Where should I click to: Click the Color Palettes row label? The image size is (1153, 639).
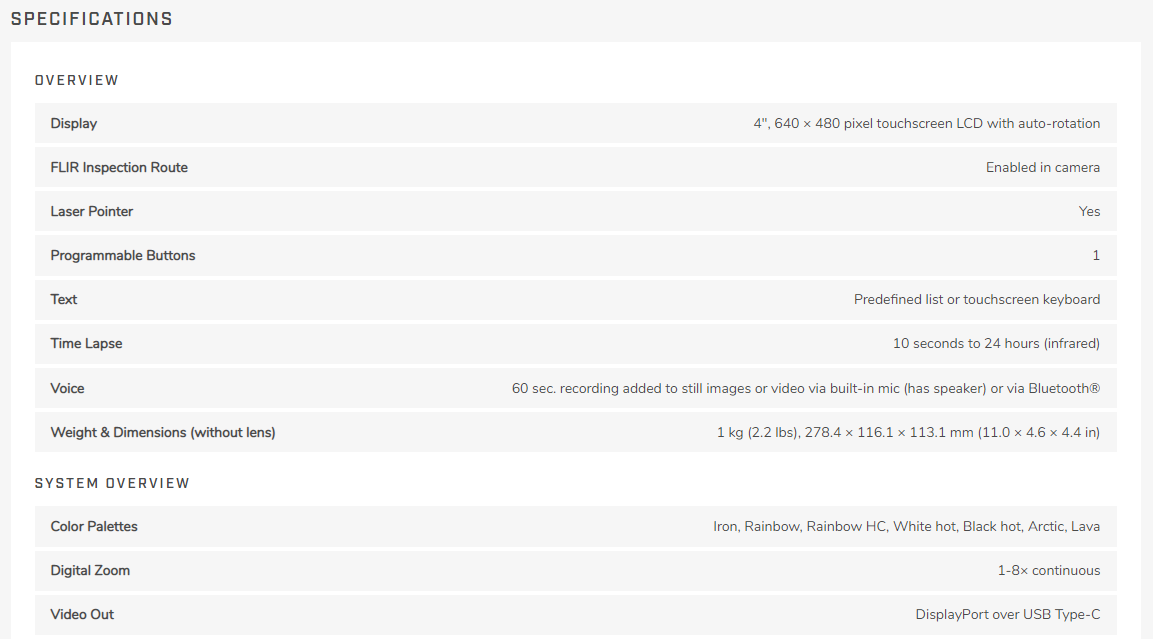click(x=94, y=526)
